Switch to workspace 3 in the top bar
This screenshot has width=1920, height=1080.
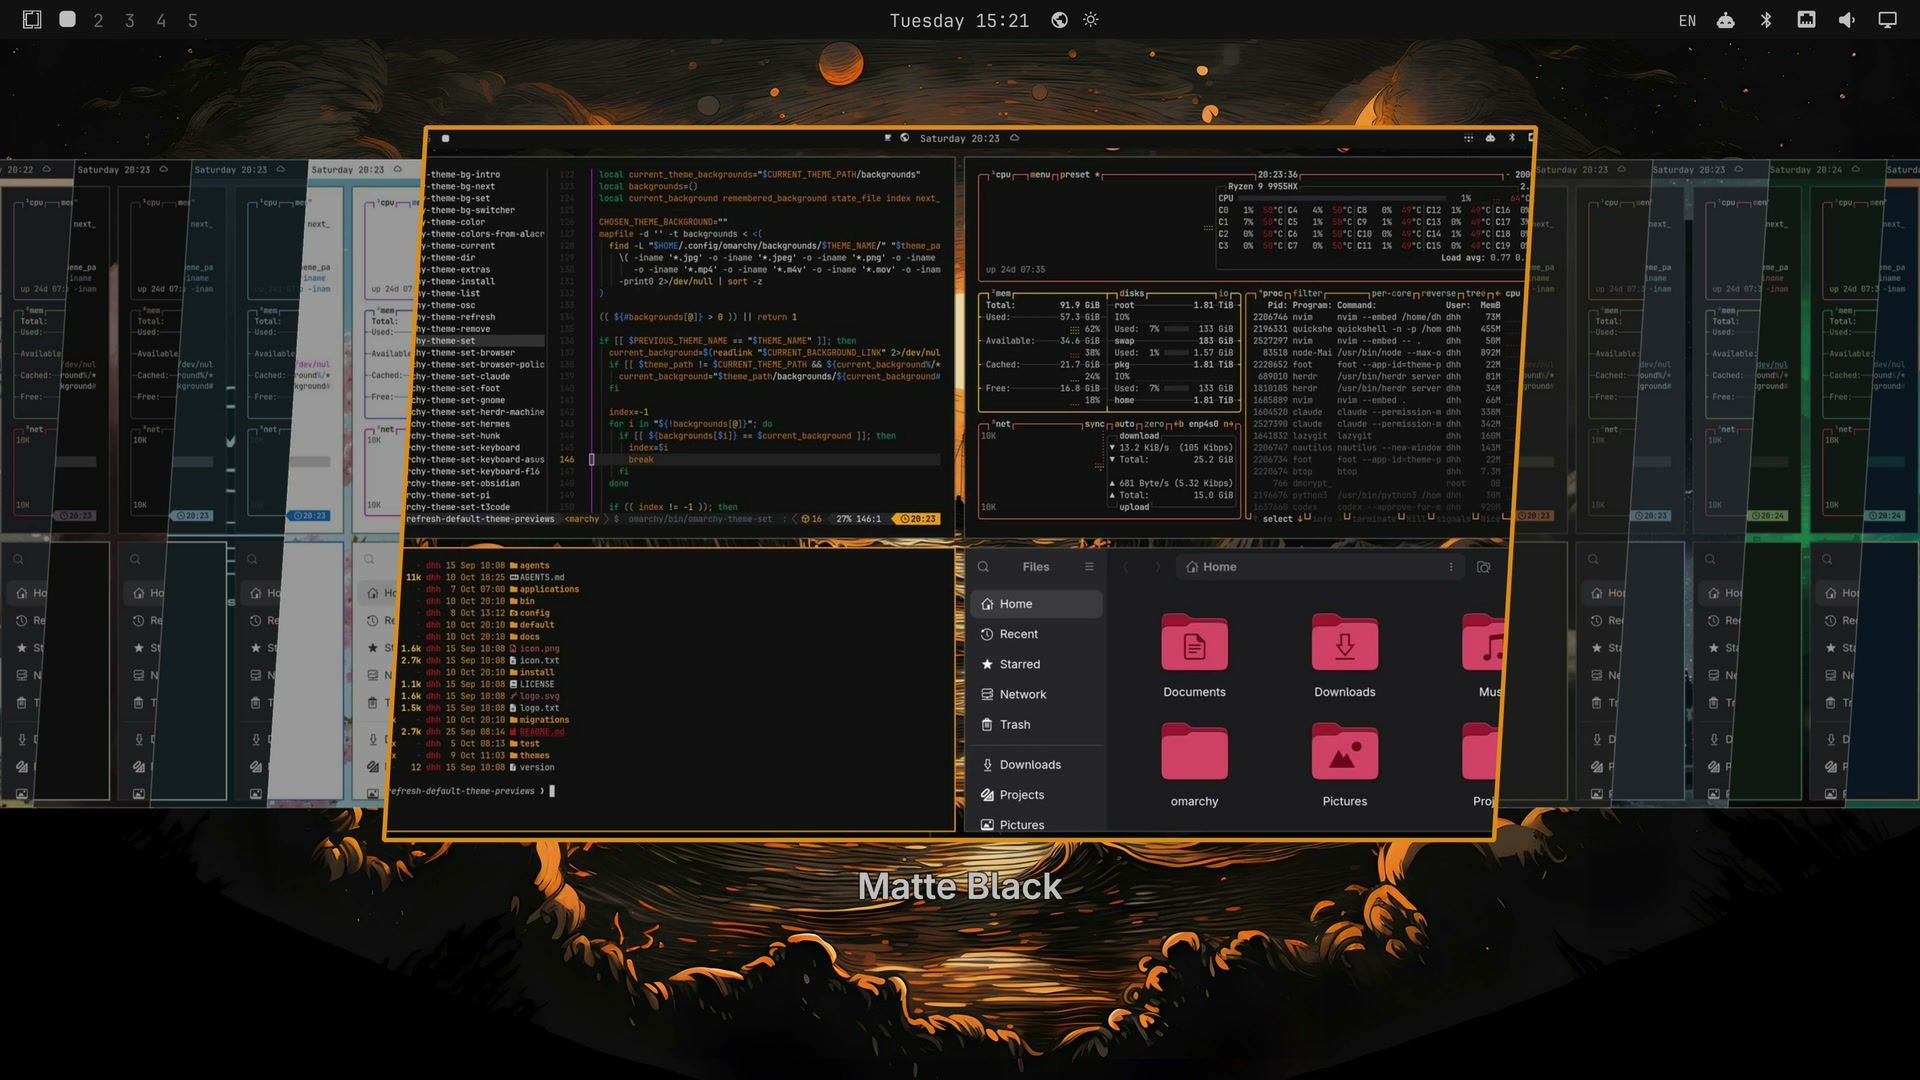coord(129,20)
